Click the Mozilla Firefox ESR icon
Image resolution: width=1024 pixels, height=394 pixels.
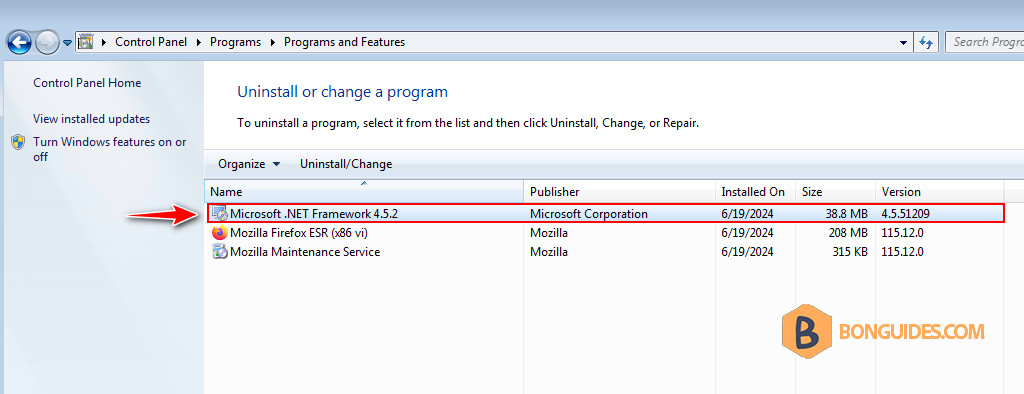click(220, 233)
